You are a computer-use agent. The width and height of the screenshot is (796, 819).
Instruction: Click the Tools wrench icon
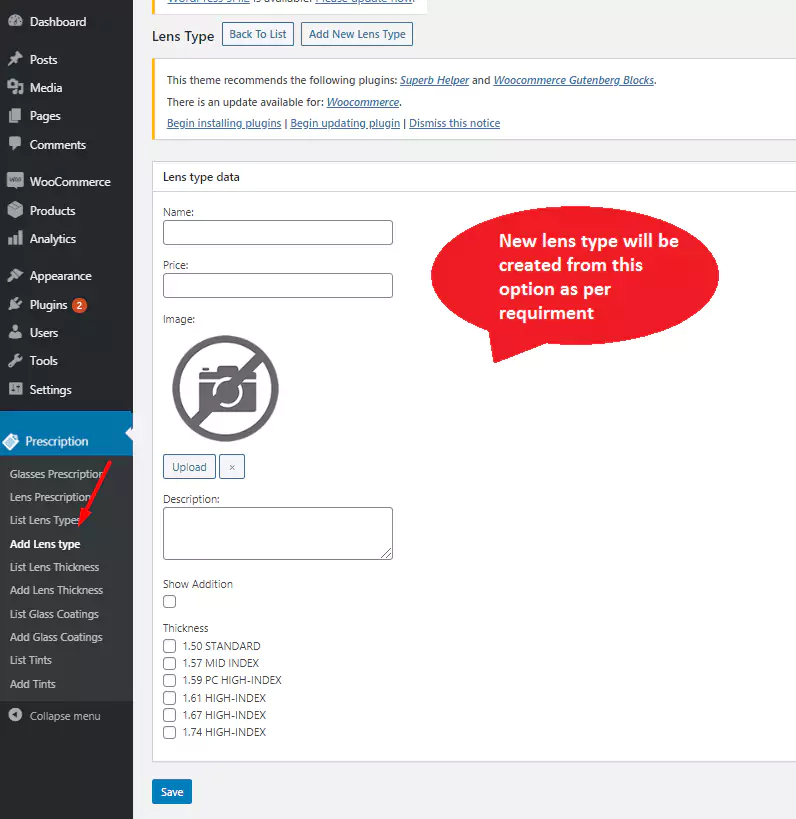click(x=16, y=360)
